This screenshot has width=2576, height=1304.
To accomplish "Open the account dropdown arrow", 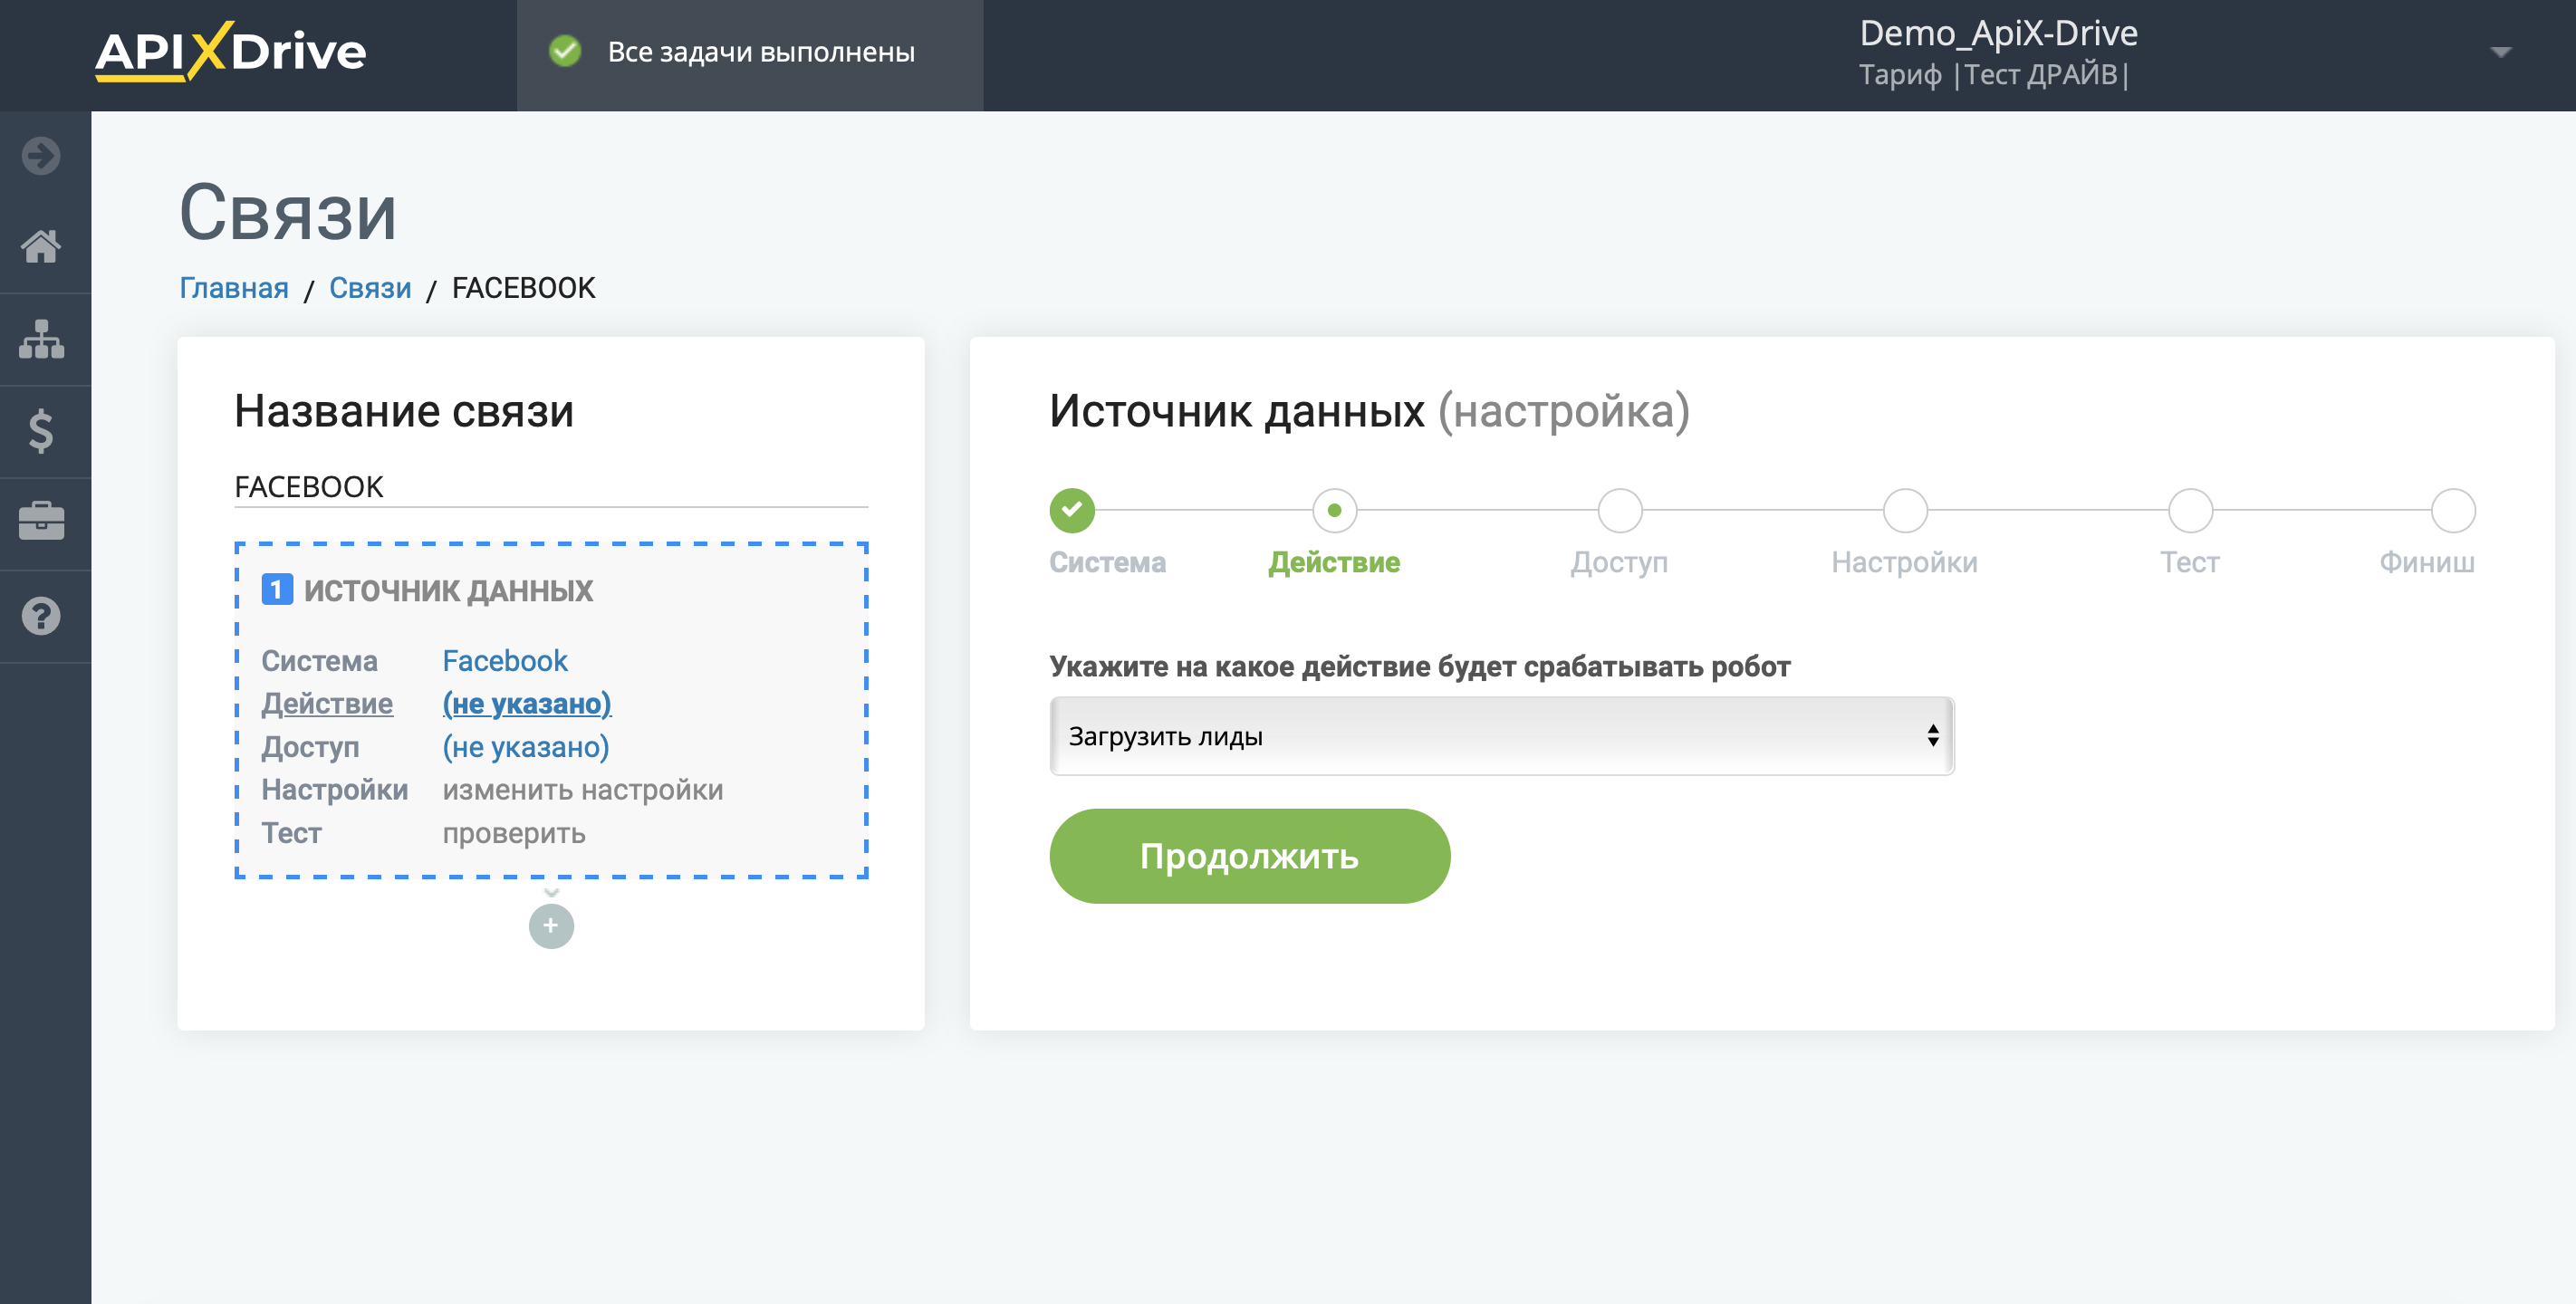I will [x=2500, y=53].
